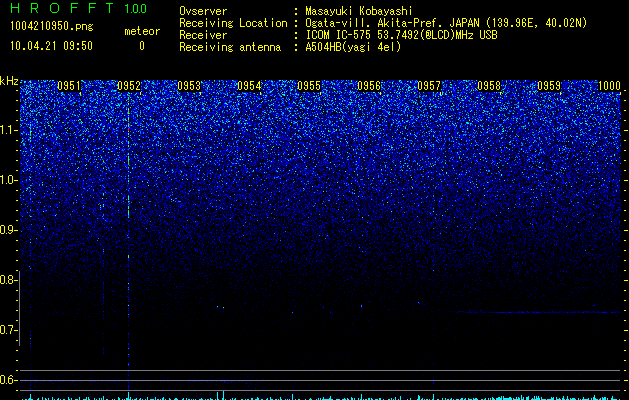Image resolution: width=629 pixels, height=400 pixels.
Task: Click the 0956 time marker
Action: pyautogui.click(x=369, y=86)
